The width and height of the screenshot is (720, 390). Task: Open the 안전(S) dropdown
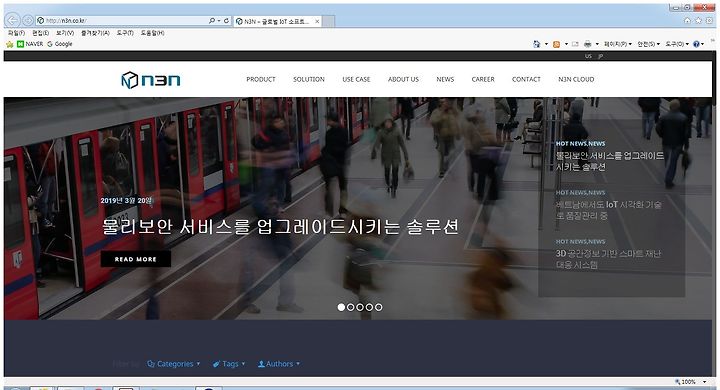(648, 44)
